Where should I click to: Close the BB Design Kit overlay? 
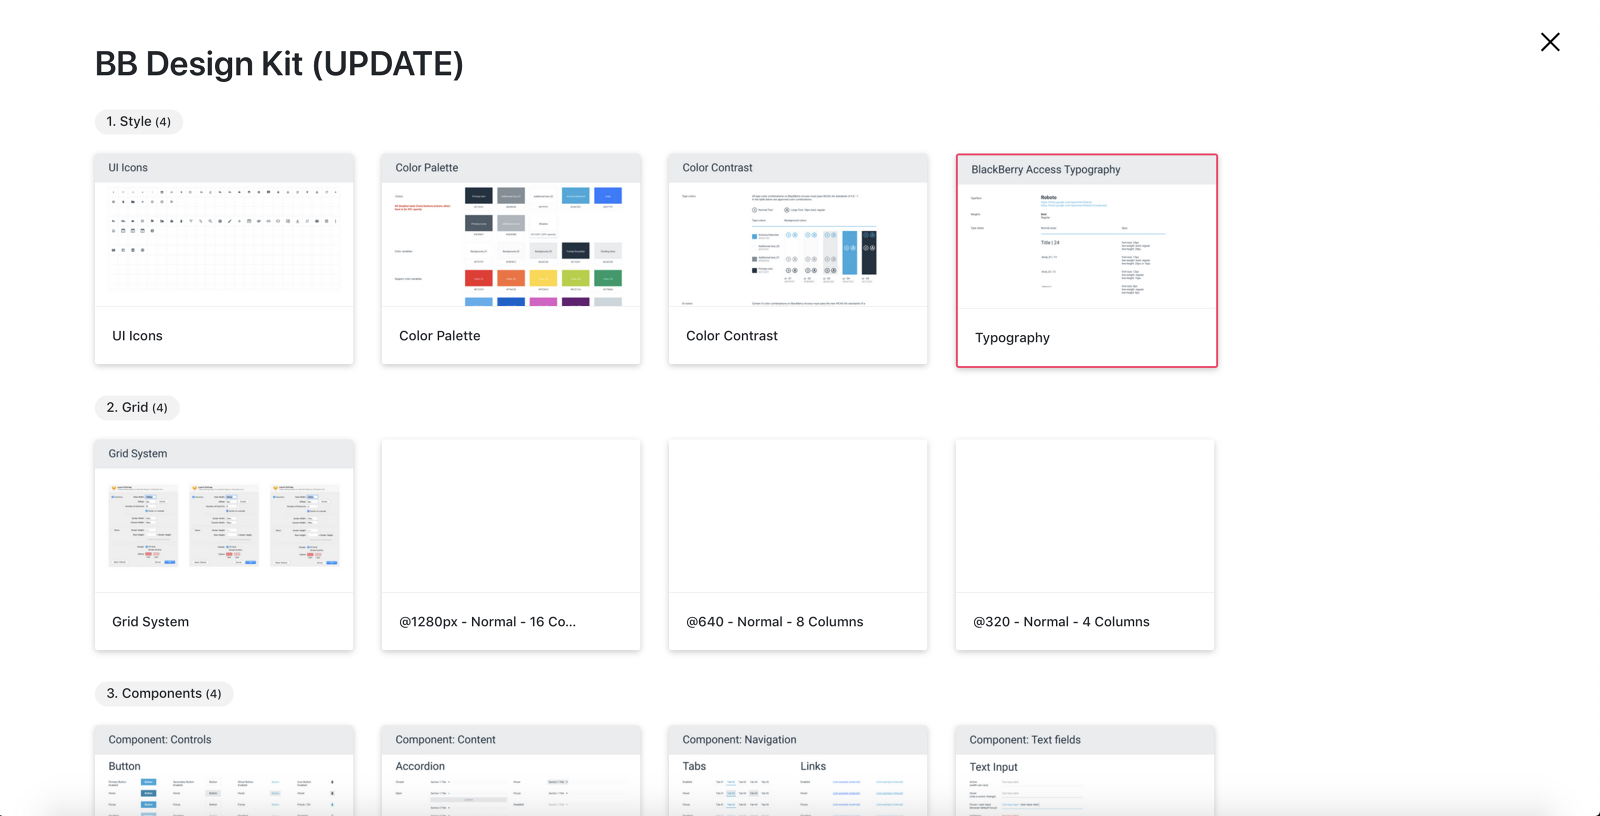click(x=1550, y=42)
